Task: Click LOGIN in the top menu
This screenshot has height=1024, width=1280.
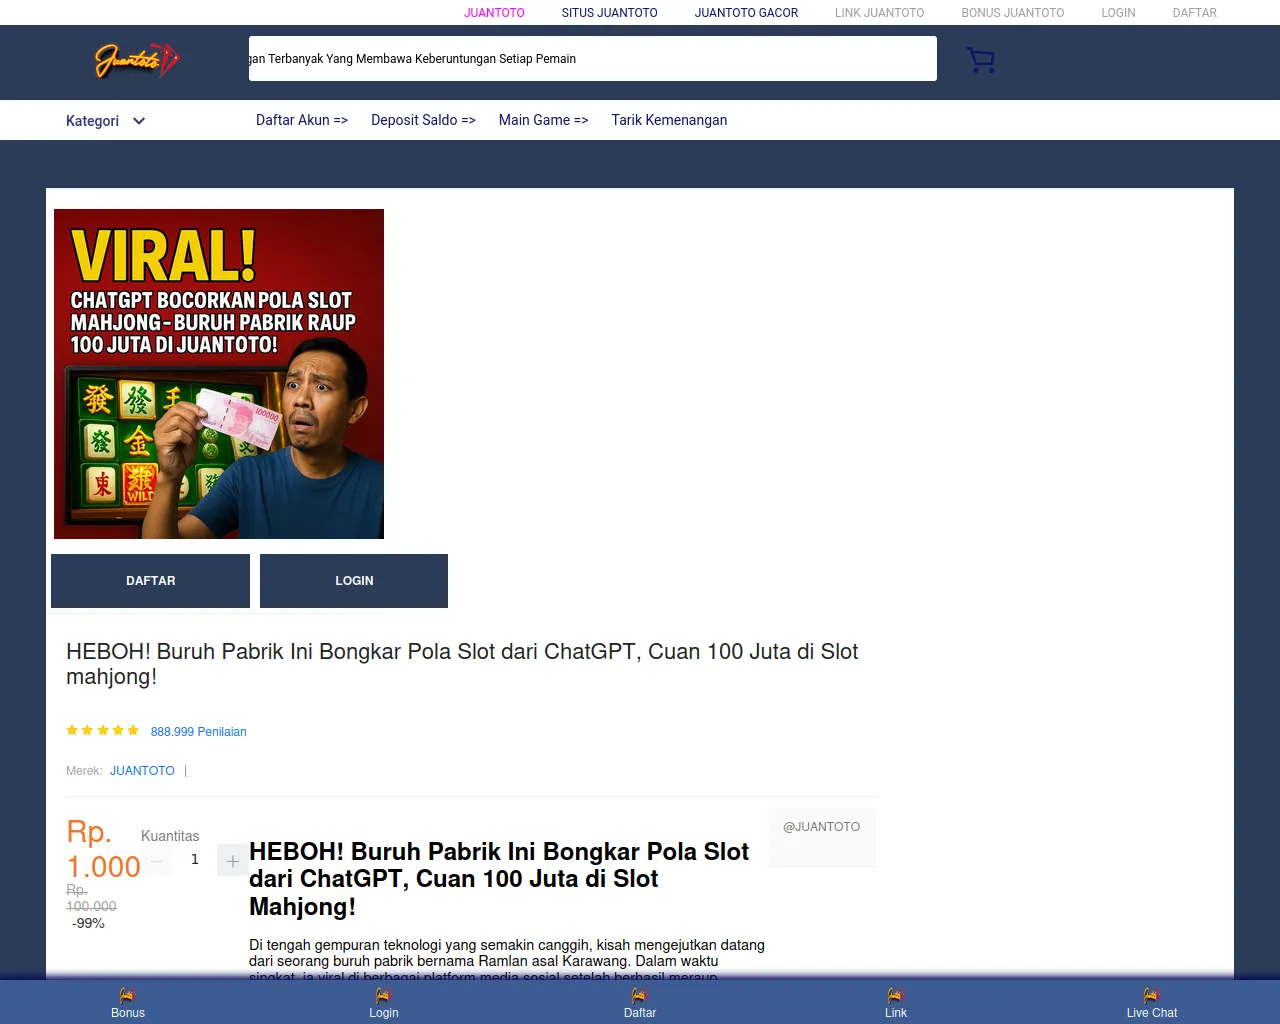Action: 1119,13
